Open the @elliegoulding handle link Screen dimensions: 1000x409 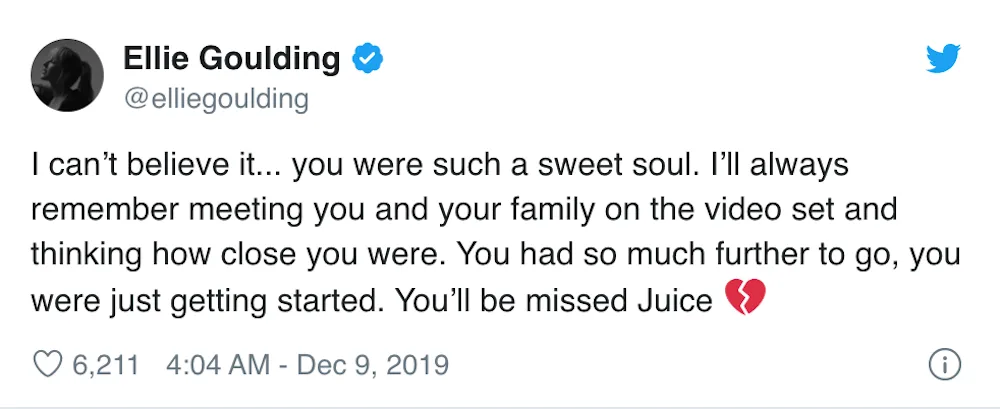coord(215,100)
